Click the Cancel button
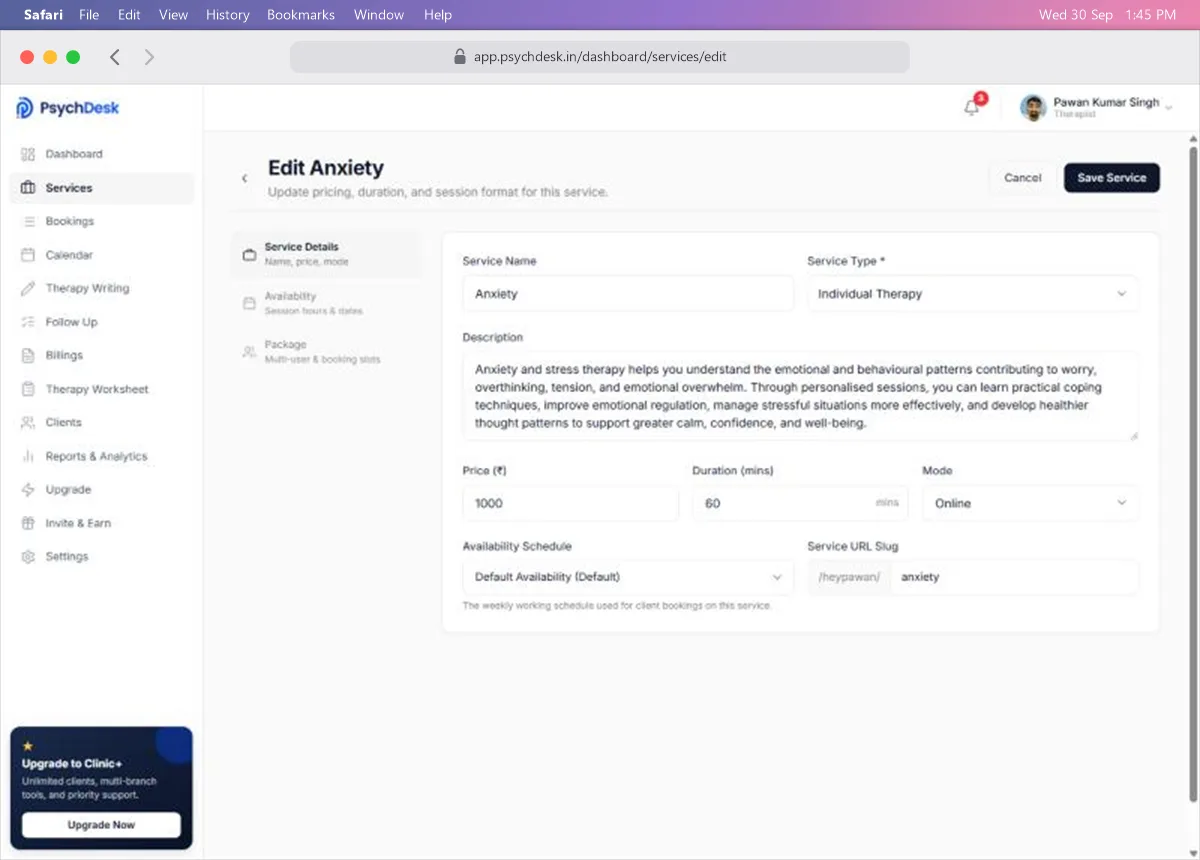The width and height of the screenshot is (1200, 860). [x=1023, y=178]
